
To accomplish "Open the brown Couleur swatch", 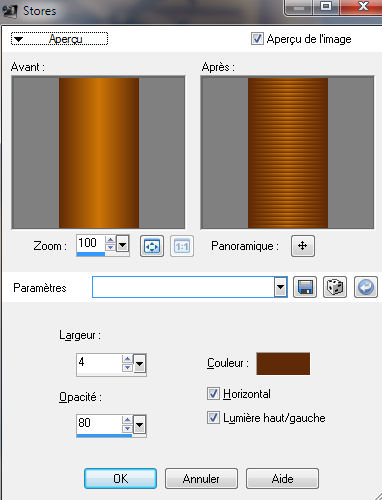I will [283, 364].
